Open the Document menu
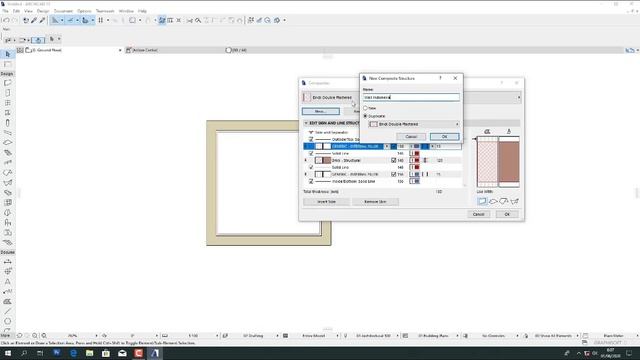The width and height of the screenshot is (640, 360). (63, 11)
